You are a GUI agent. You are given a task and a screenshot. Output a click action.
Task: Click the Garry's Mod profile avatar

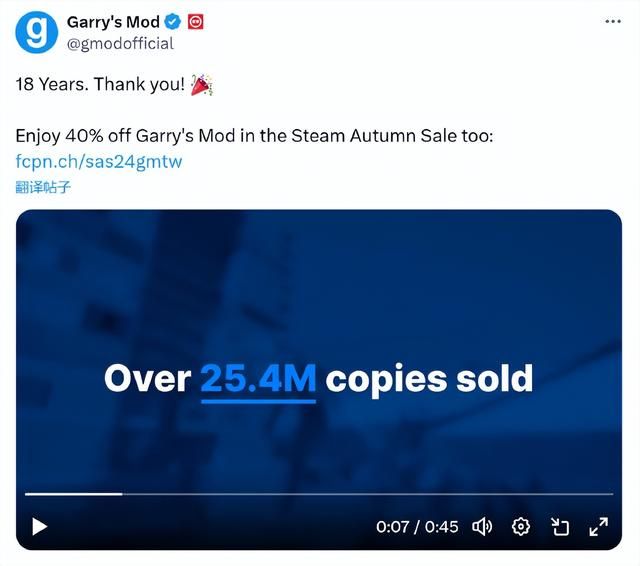[x=37, y=33]
